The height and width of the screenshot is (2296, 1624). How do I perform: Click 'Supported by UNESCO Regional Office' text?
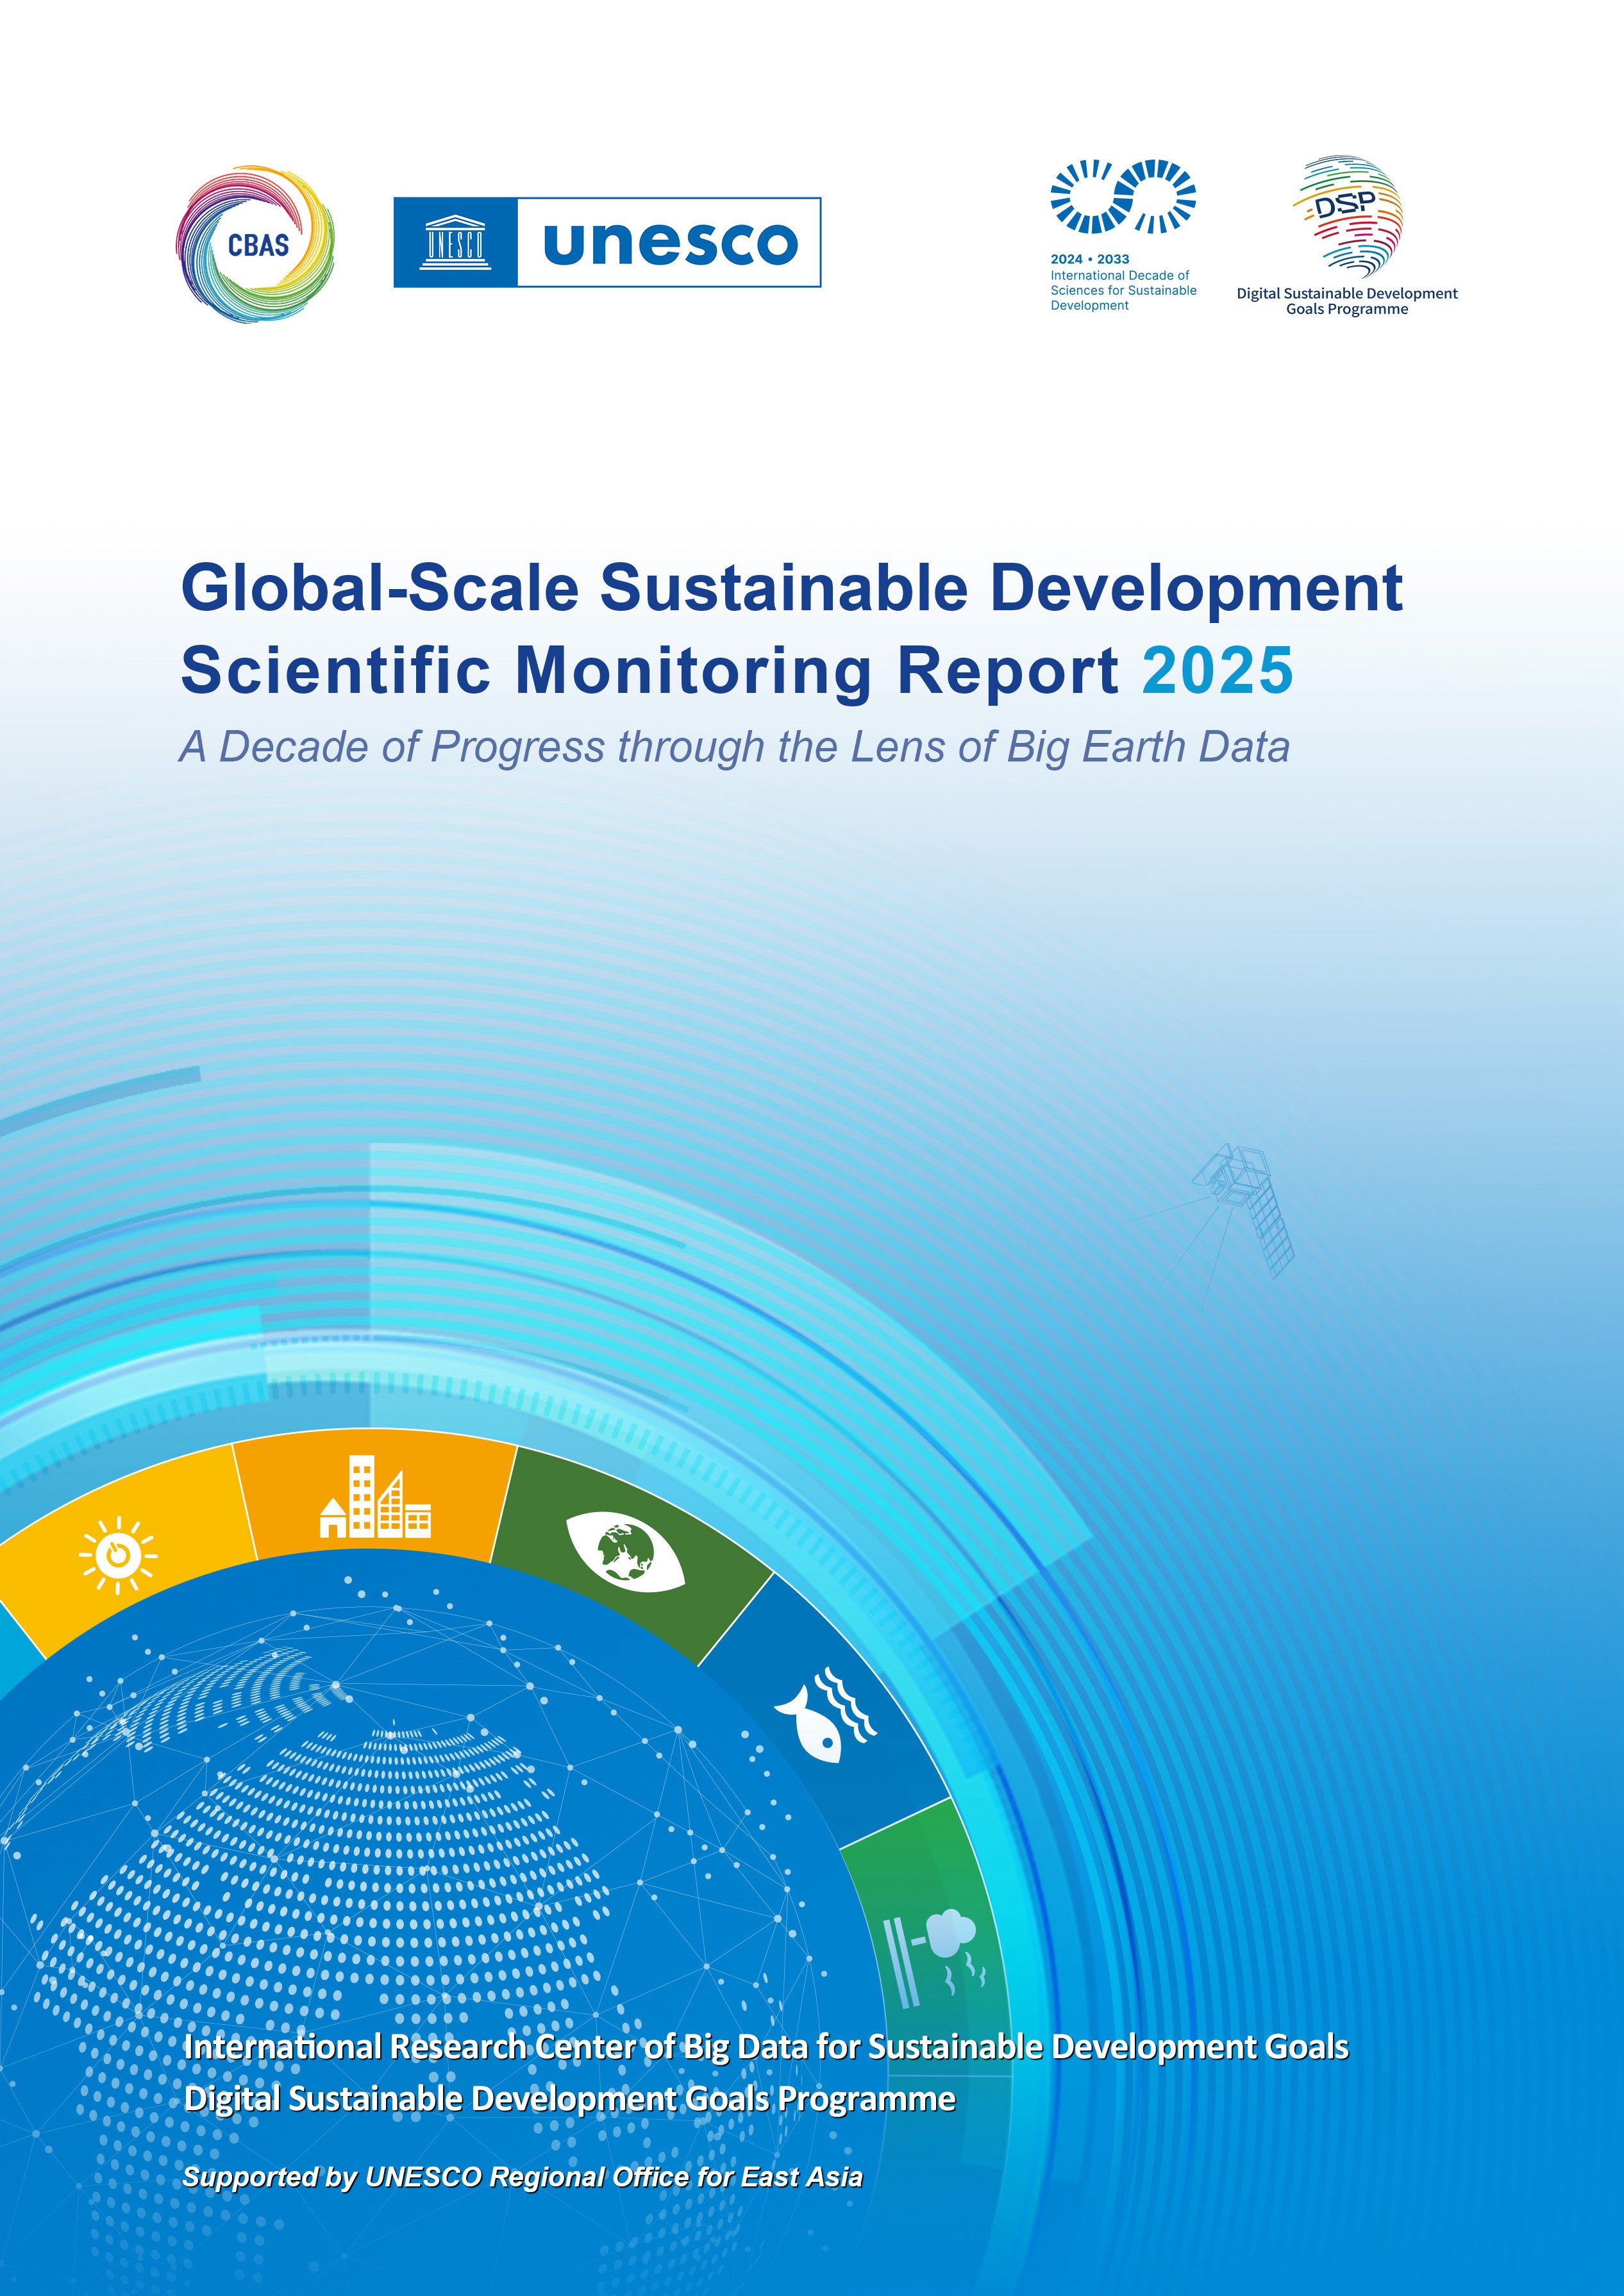(522, 2177)
